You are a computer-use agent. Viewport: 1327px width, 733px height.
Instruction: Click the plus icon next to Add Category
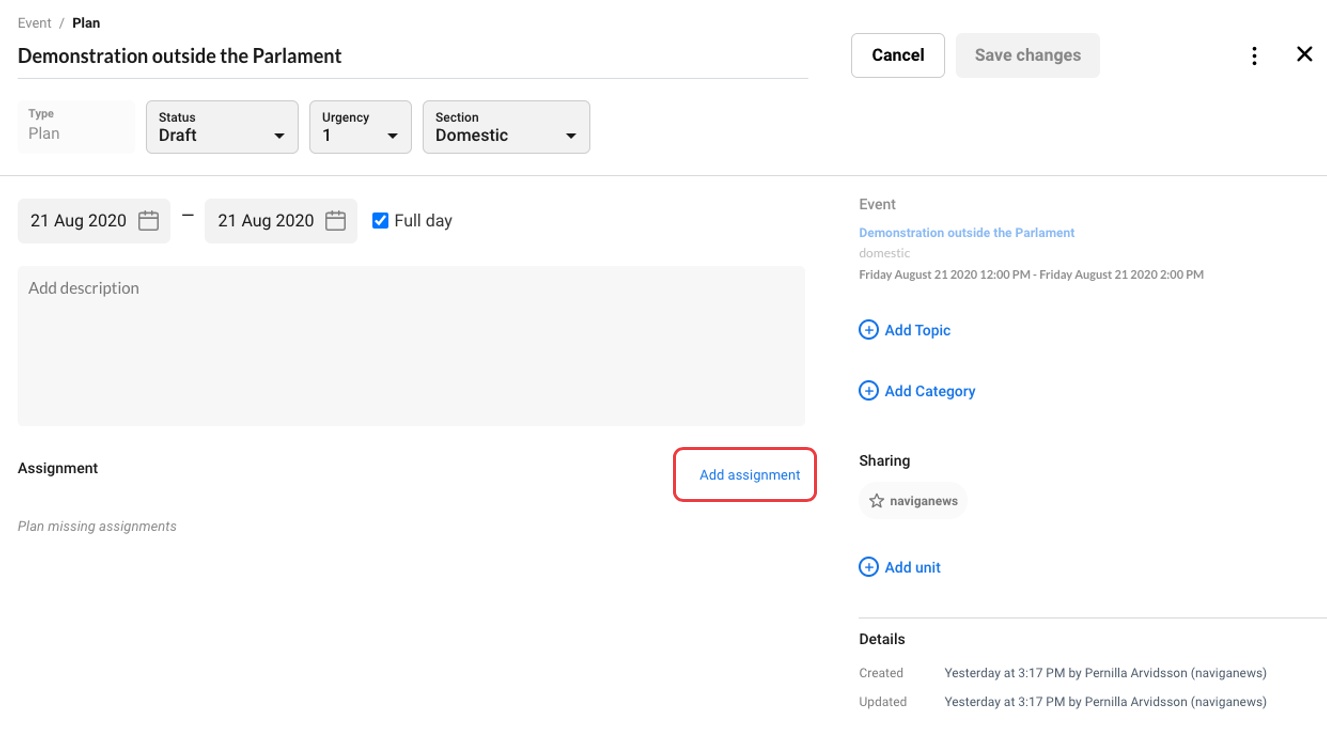click(x=869, y=390)
